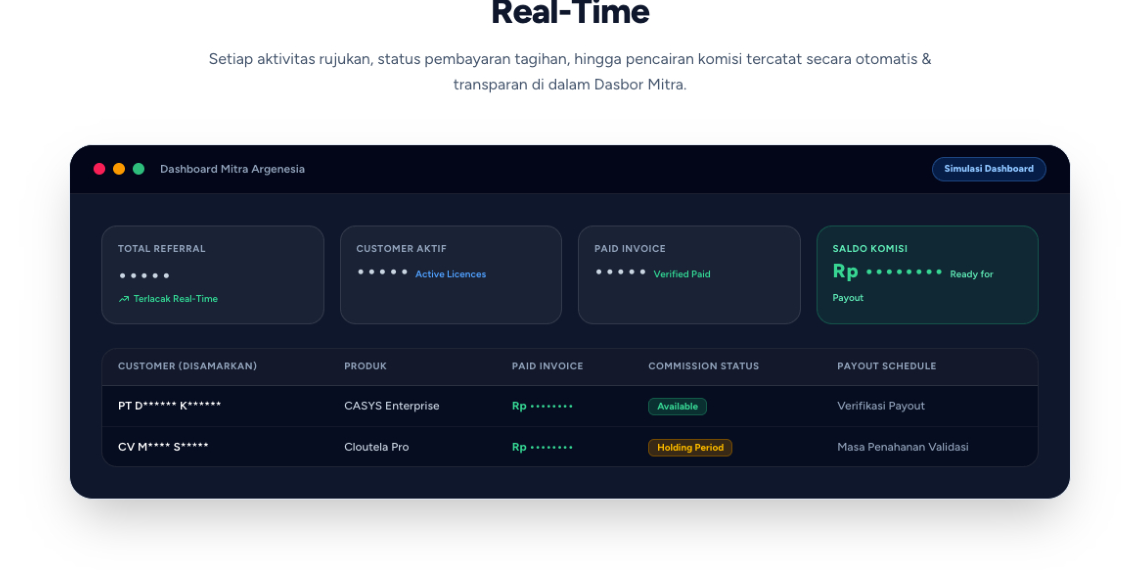Click the Customer (Disamarkan) column header

point(187,367)
